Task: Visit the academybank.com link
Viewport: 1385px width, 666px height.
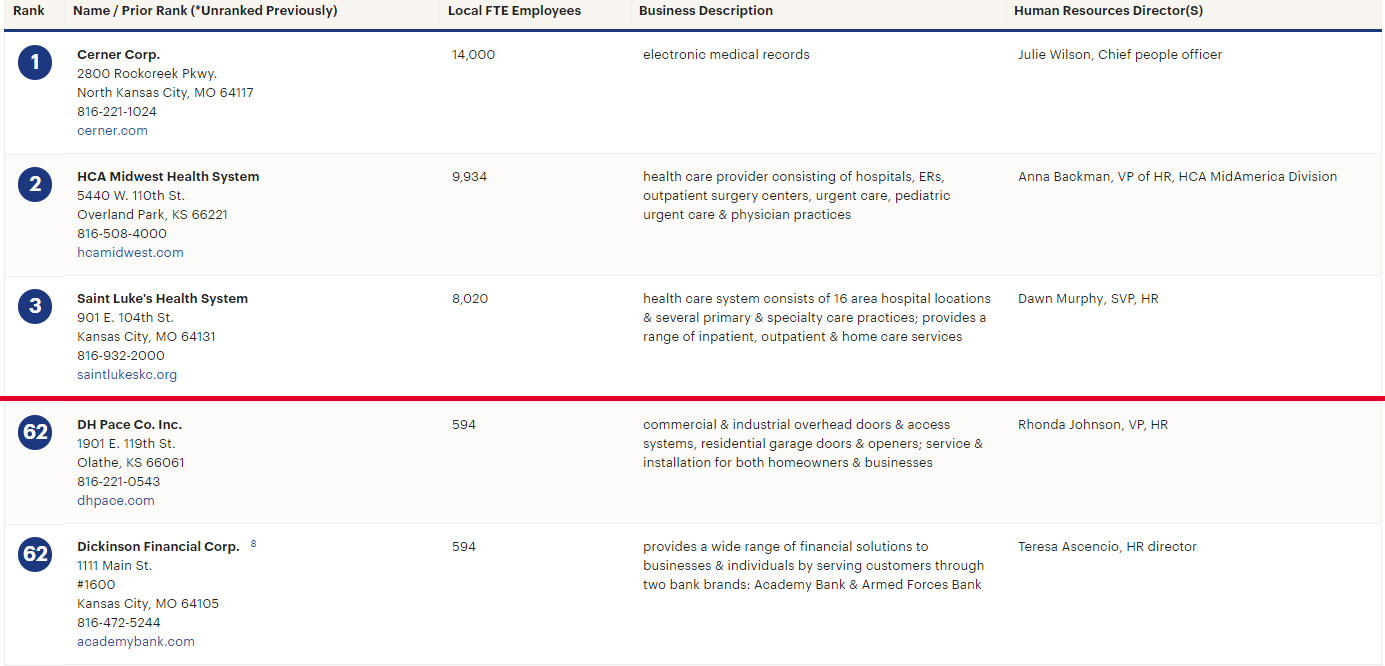Action: tap(136, 641)
